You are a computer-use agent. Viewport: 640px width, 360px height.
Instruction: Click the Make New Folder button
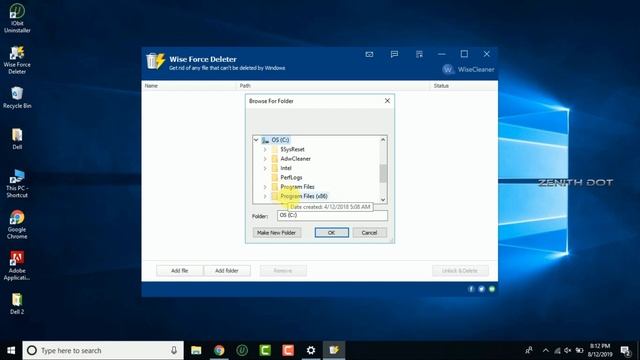tap(277, 233)
